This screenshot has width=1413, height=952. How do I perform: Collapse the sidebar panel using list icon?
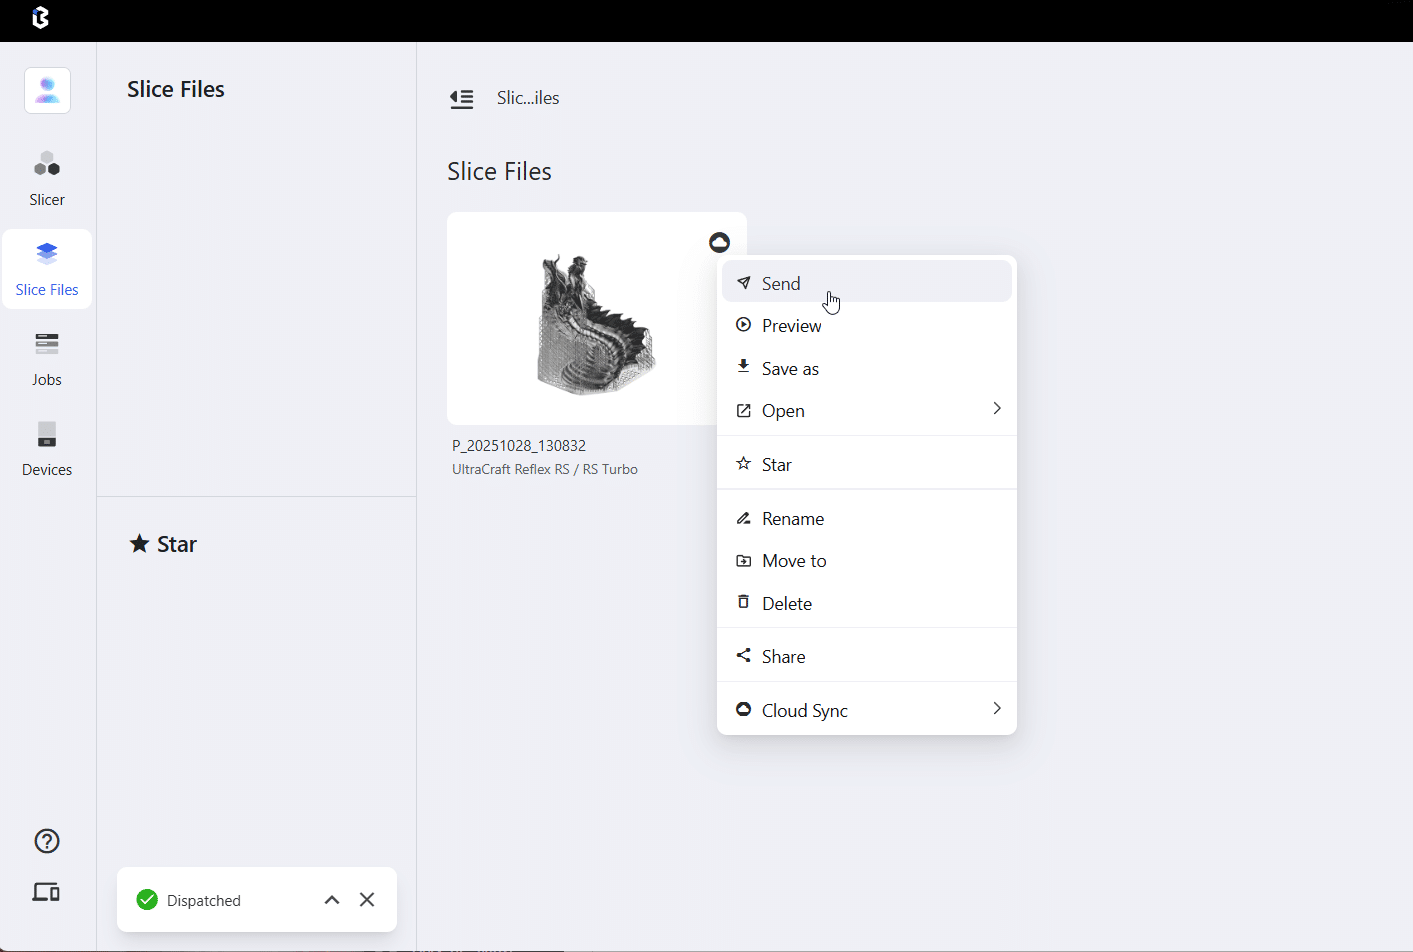(461, 99)
